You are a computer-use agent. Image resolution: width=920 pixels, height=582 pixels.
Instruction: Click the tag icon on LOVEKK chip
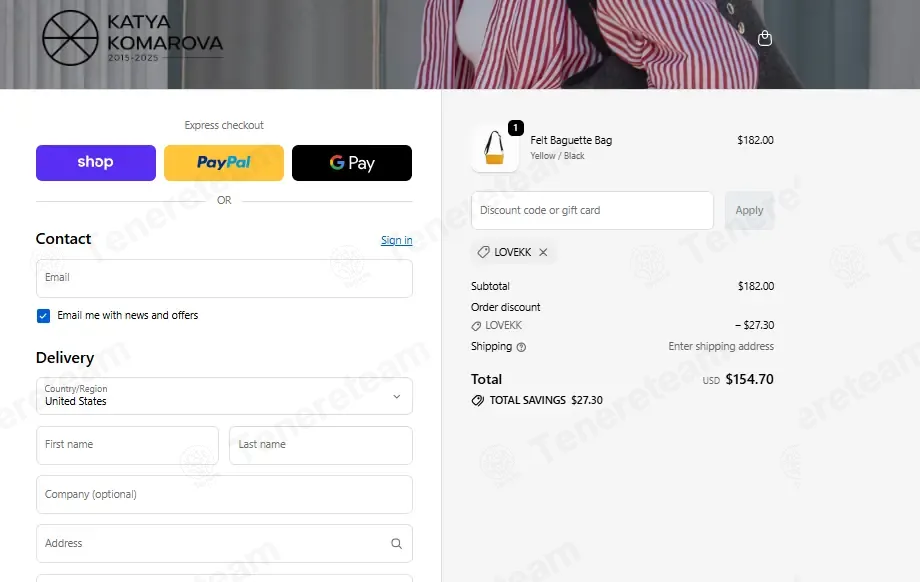click(x=483, y=252)
